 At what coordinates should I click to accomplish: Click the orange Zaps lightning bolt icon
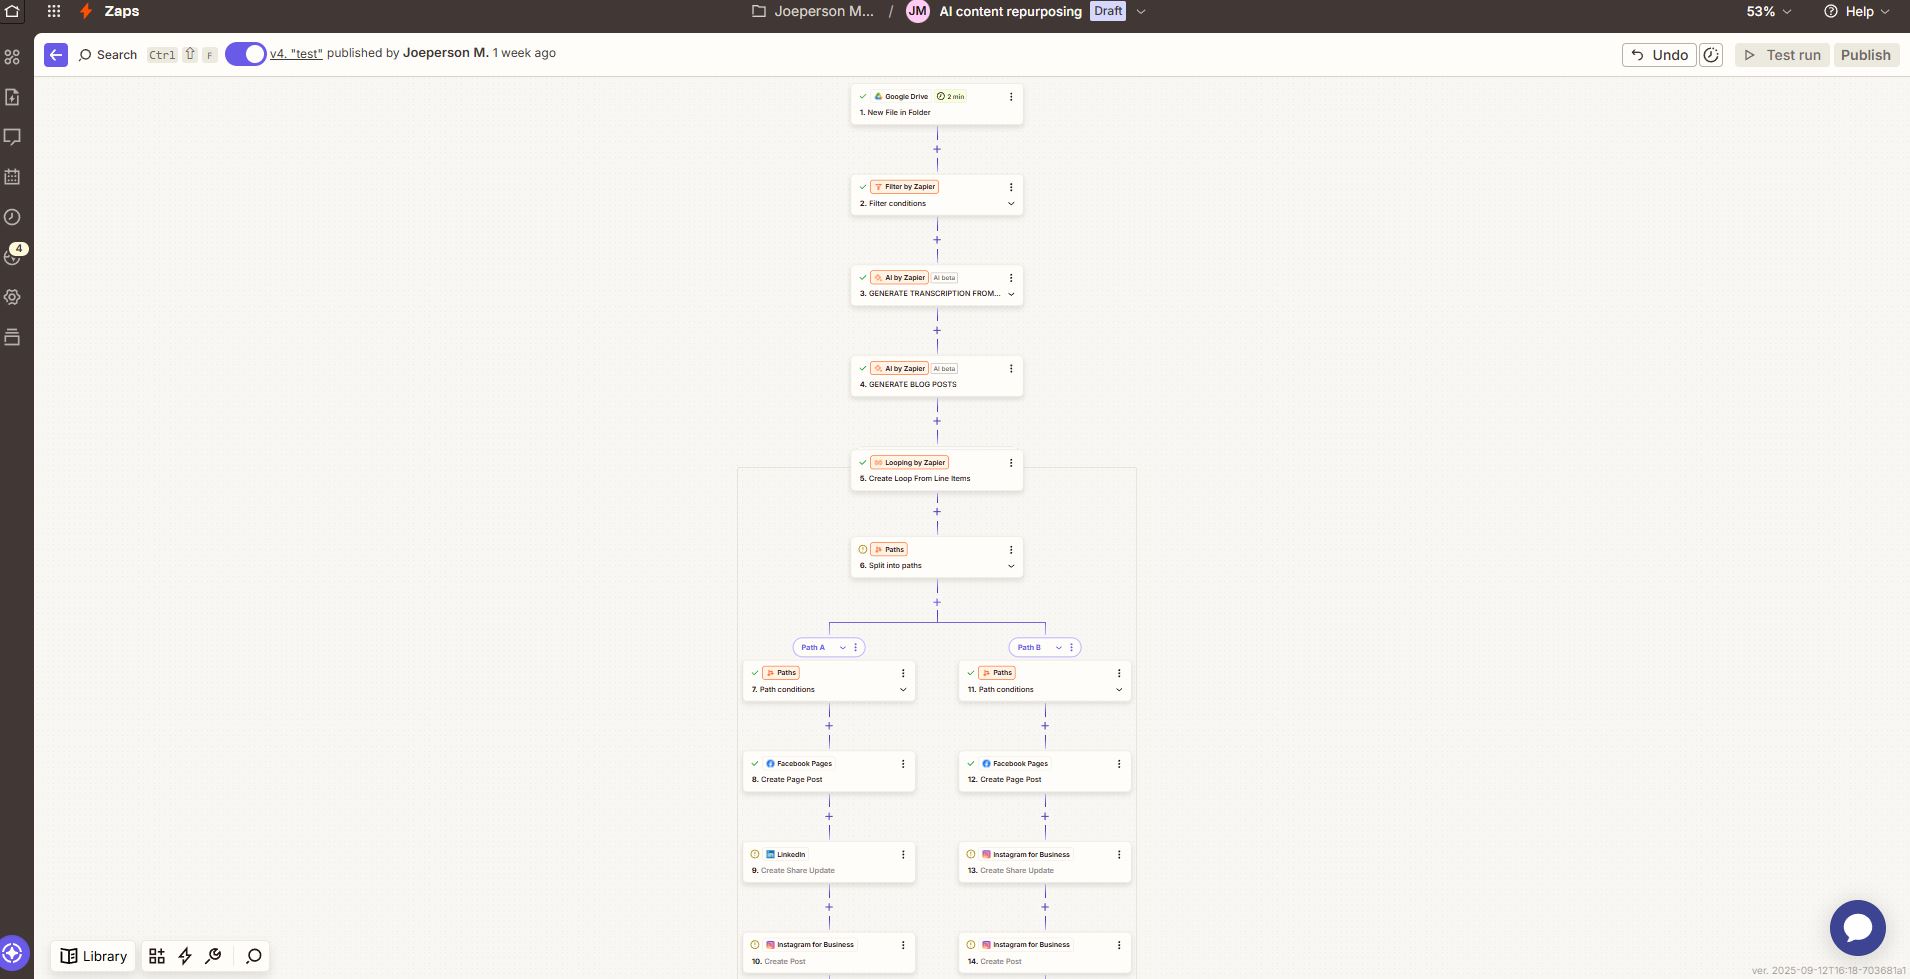pos(87,11)
